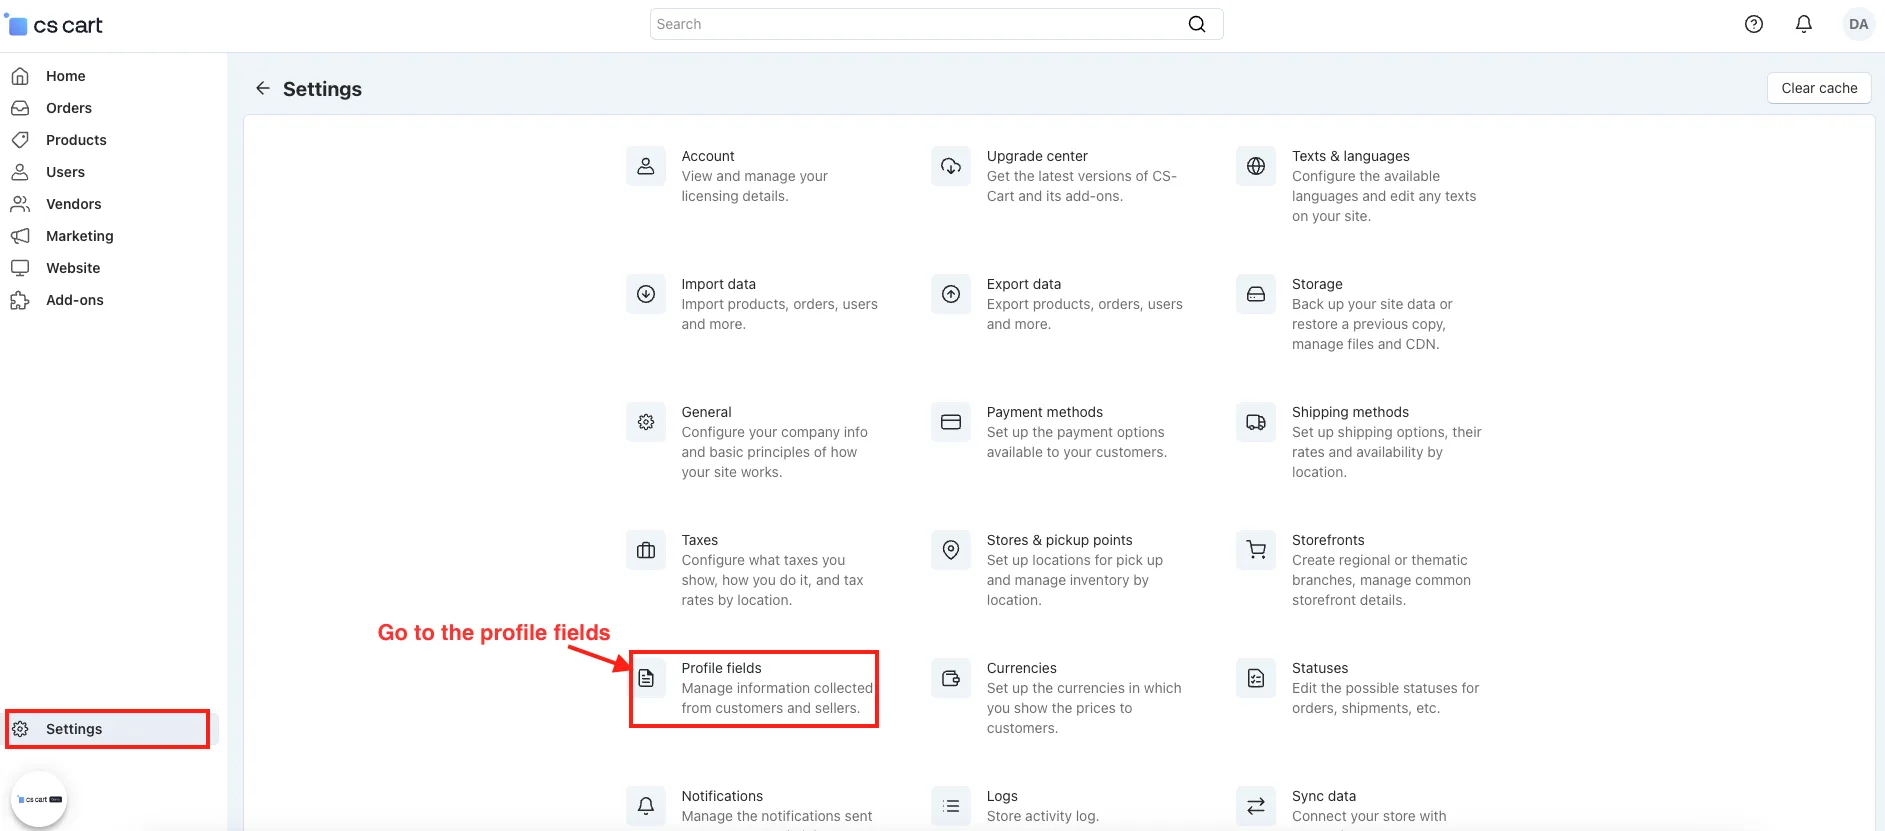1885x831 pixels.
Task: Open the notifications bell in header
Action: (1804, 24)
